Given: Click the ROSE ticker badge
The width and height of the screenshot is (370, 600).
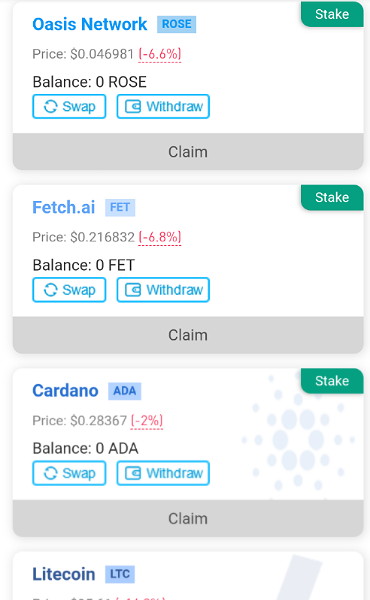Looking at the screenshot, I should coord(176,24).
